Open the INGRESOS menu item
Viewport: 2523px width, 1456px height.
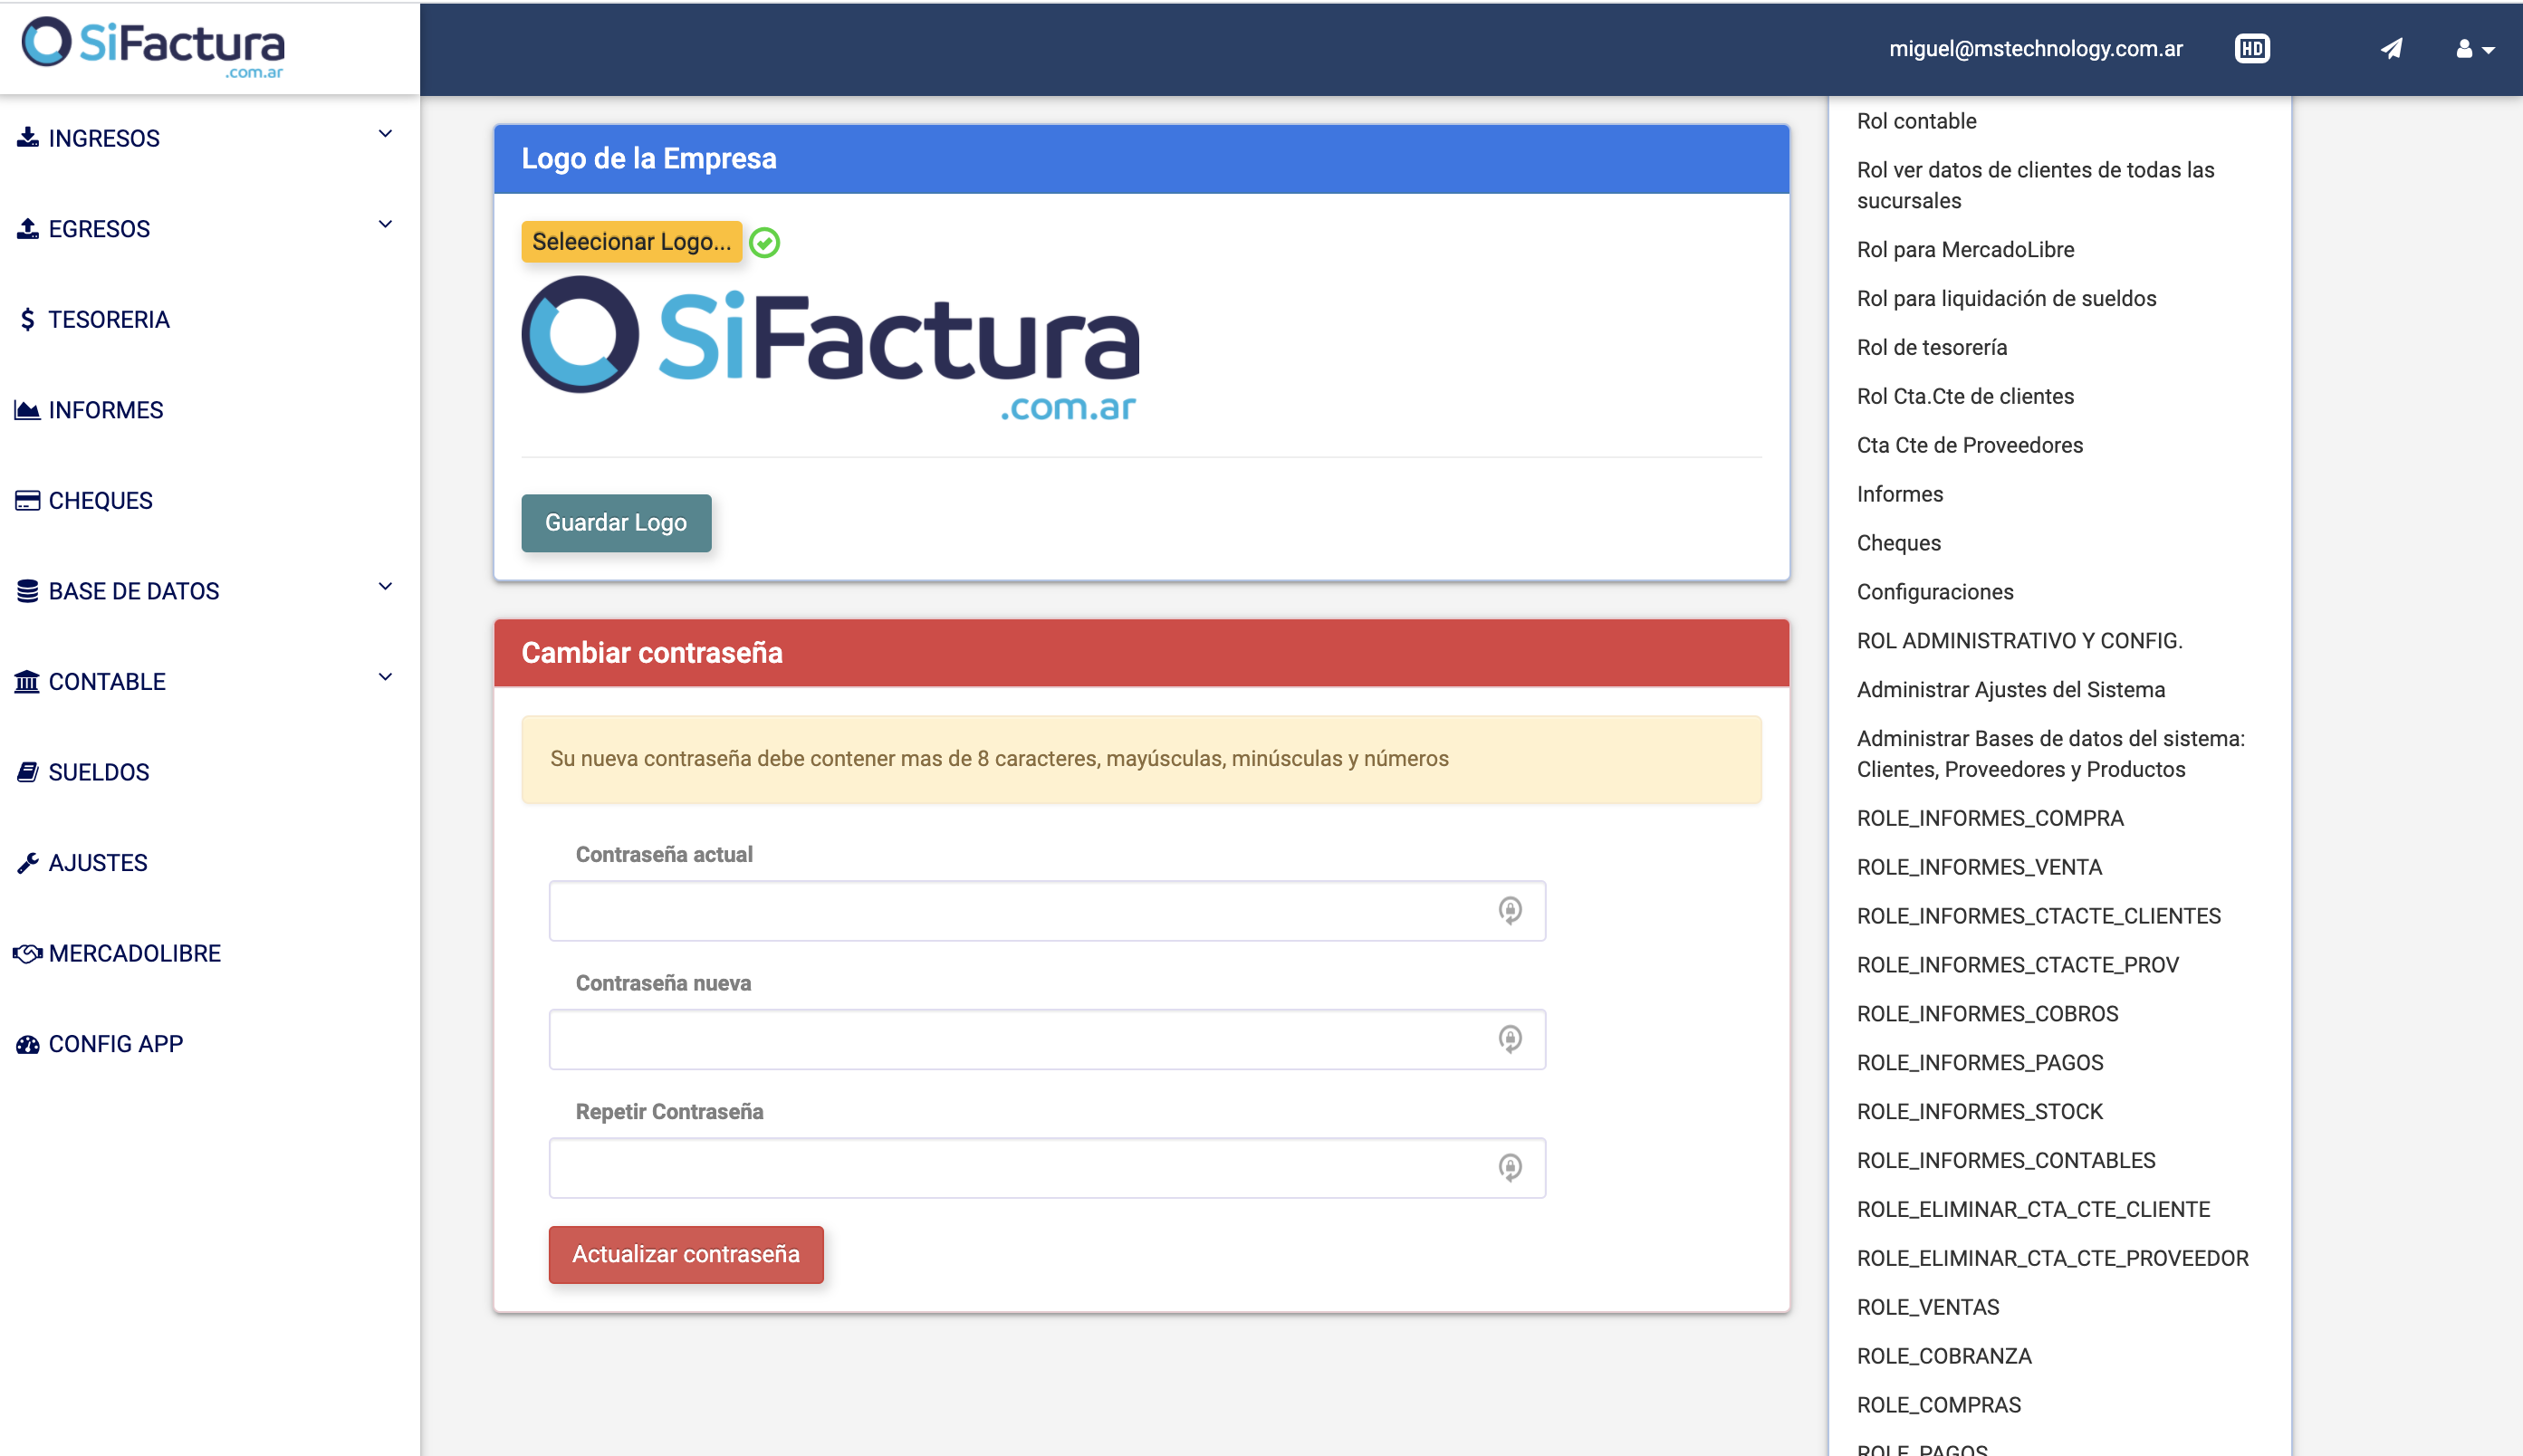(x=104, y=138)
